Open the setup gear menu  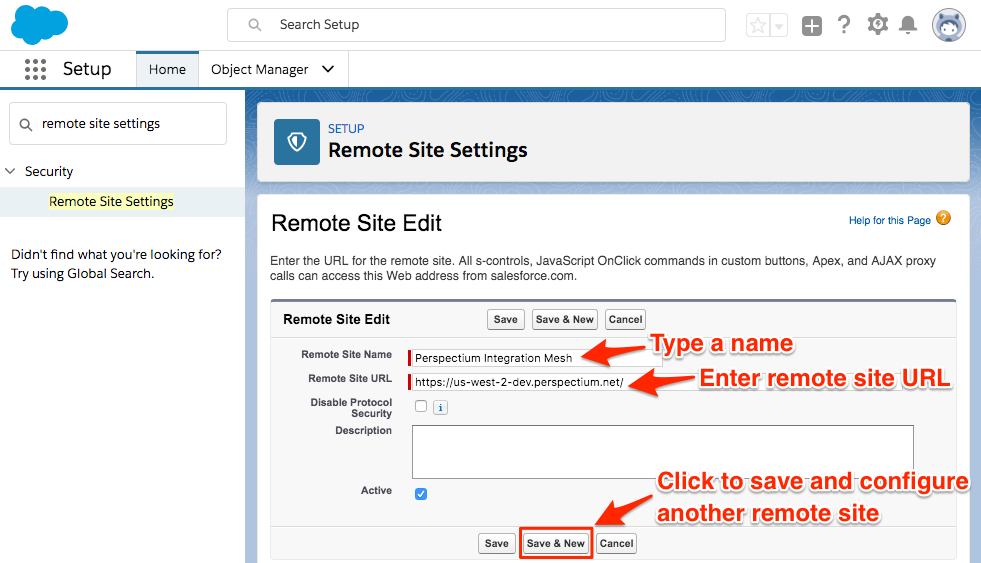pyautogui.click(x=877, y=25)
